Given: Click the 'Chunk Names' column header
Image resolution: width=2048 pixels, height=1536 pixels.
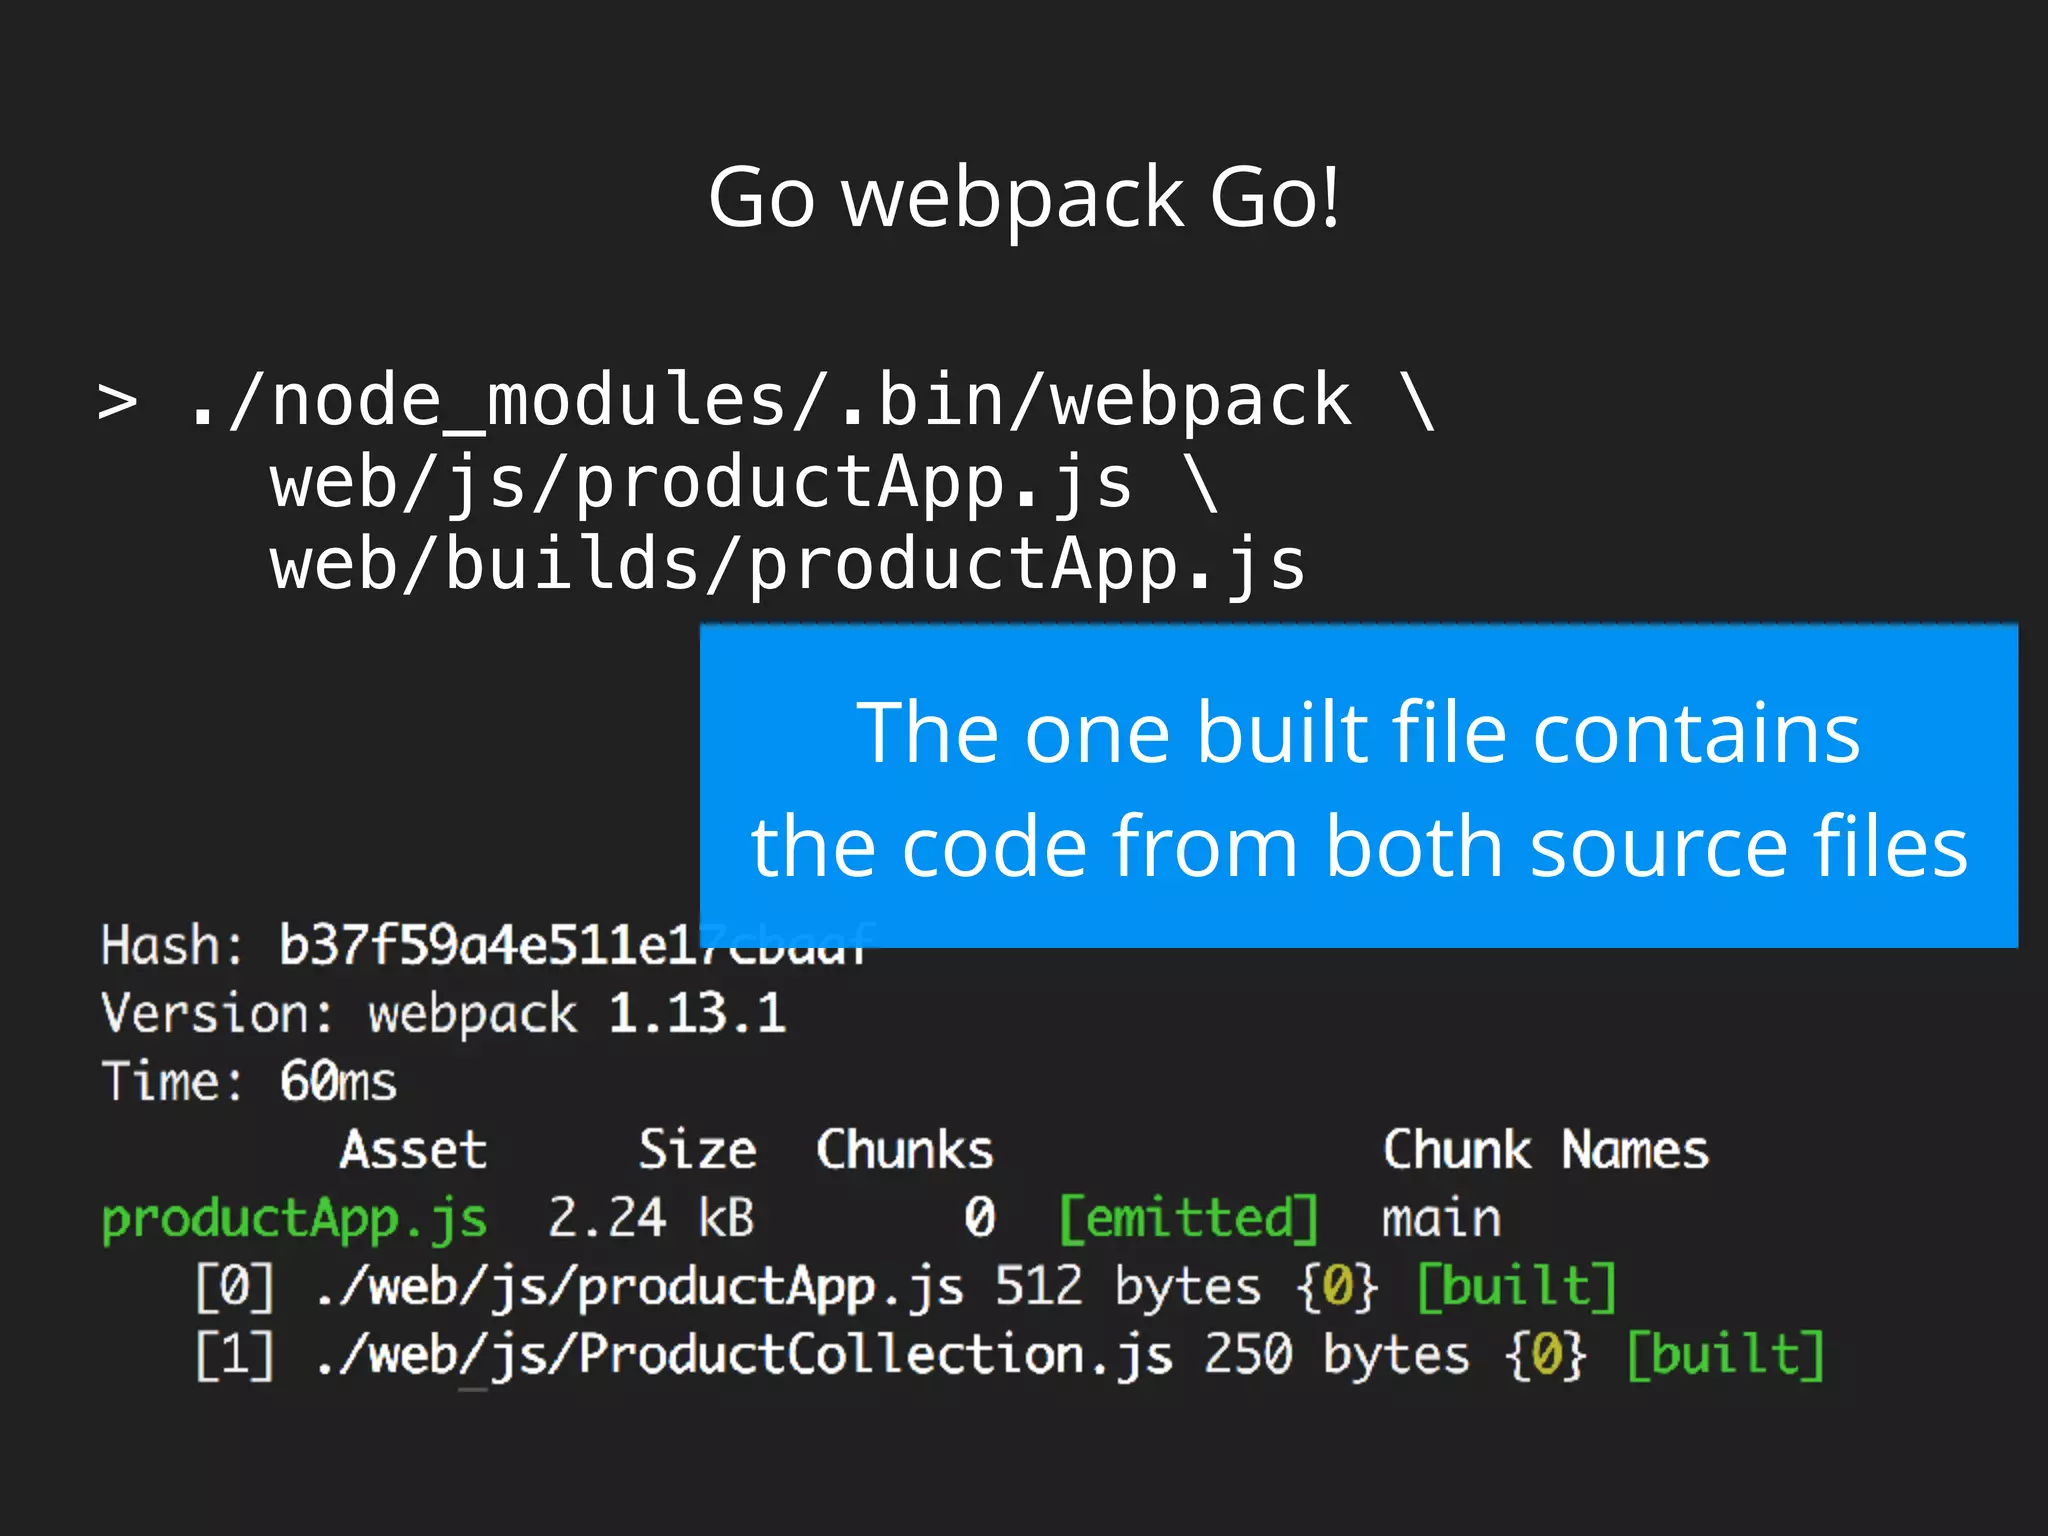Looking at the screenshot, I should click(1546, 1150).
